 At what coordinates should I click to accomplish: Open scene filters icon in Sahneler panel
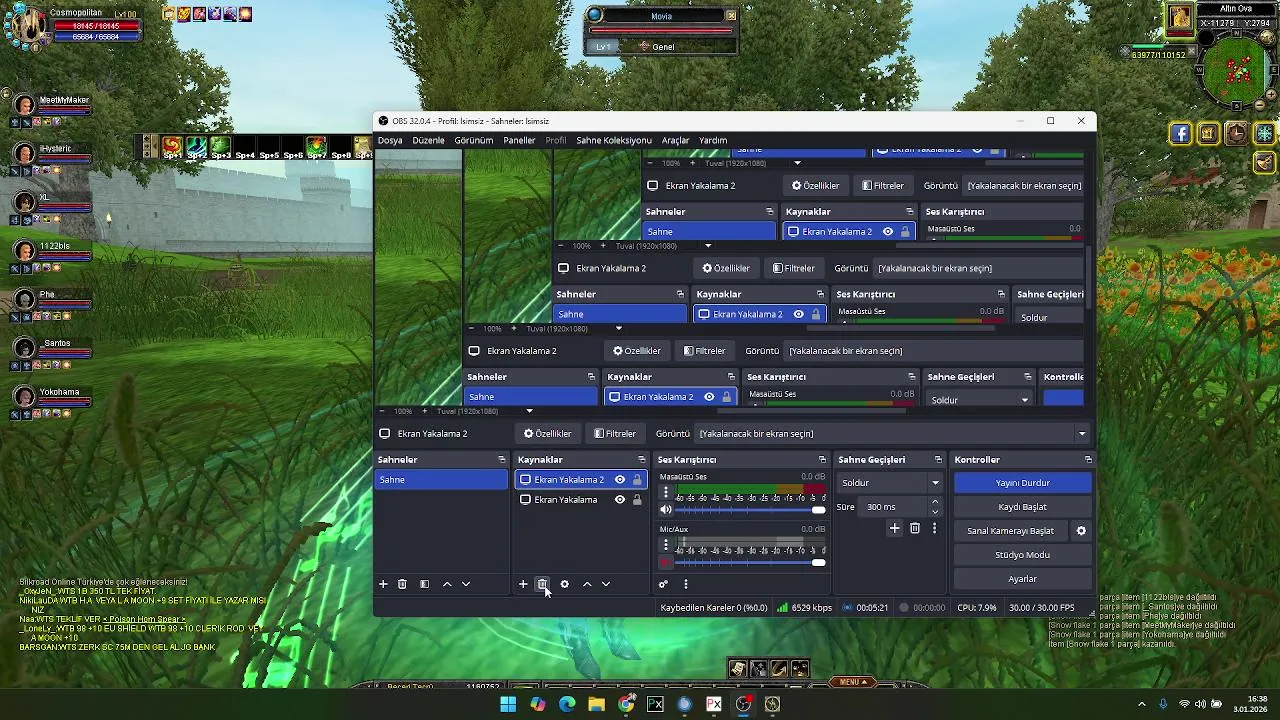pyautogui.click(x=424, y=584)
